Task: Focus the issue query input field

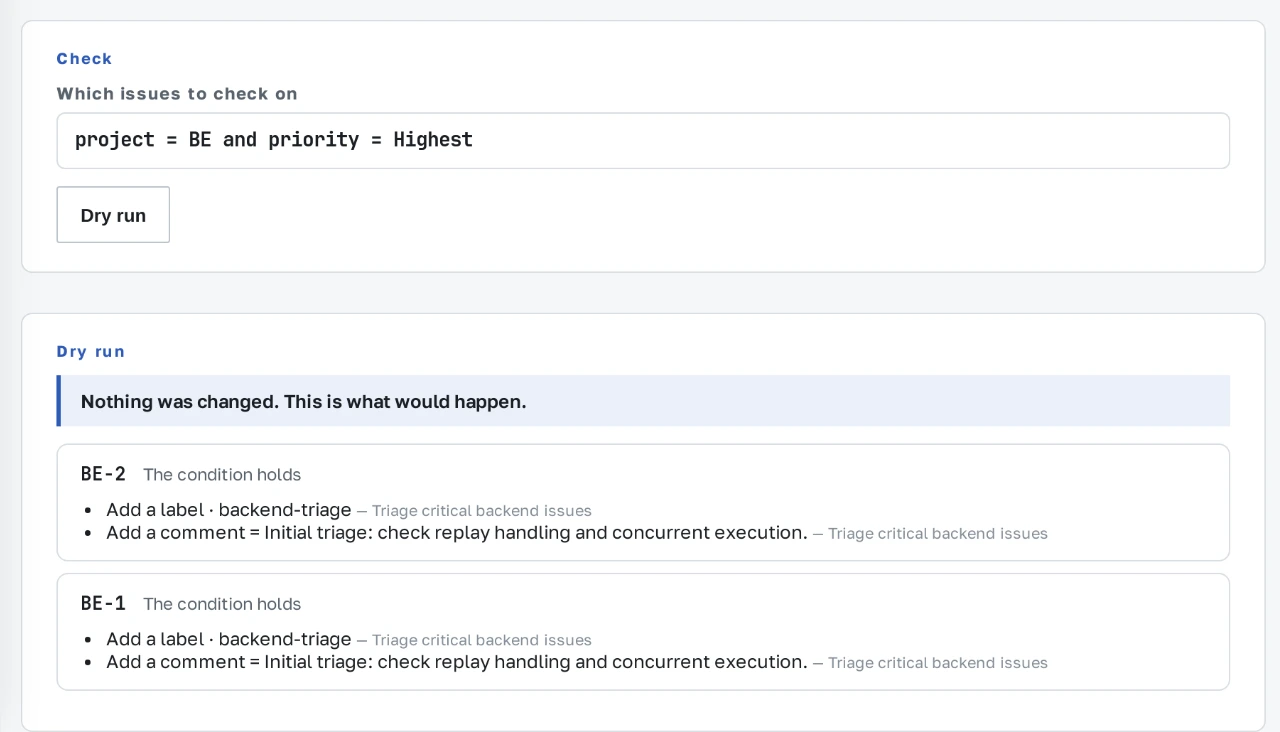Action: coord(643,141)
